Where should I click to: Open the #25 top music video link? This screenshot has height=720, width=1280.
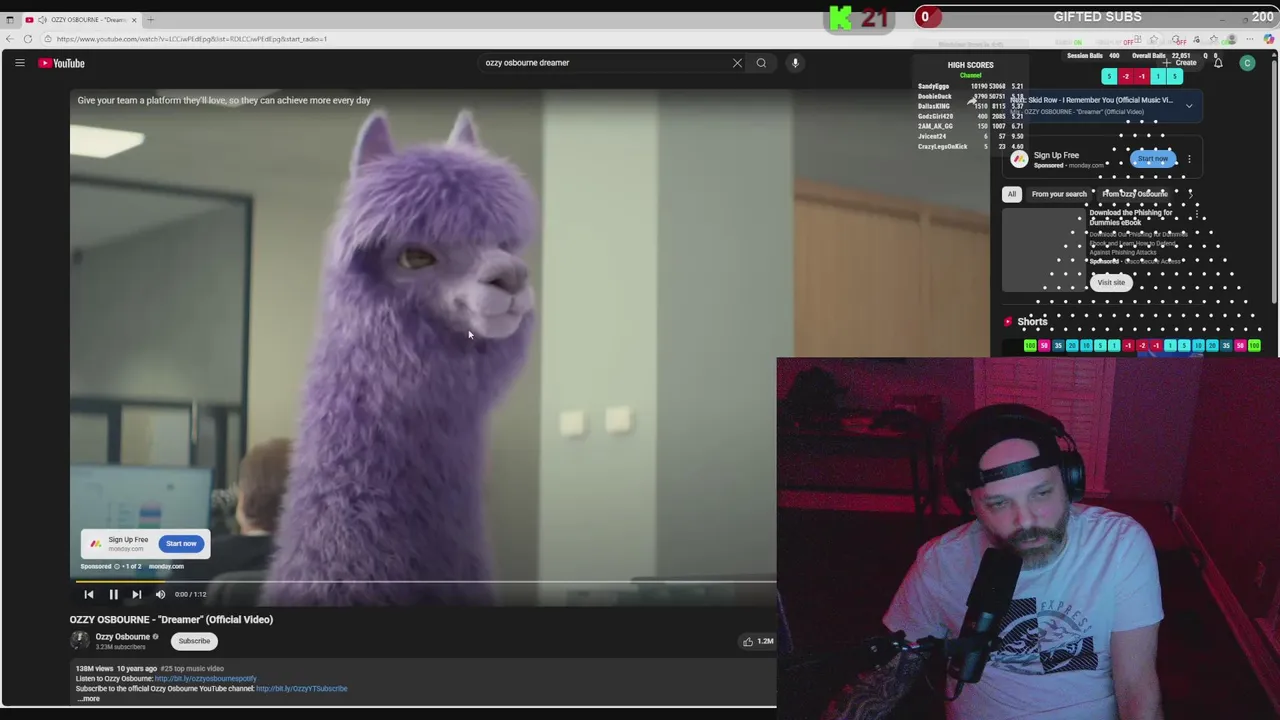(192, 669)
